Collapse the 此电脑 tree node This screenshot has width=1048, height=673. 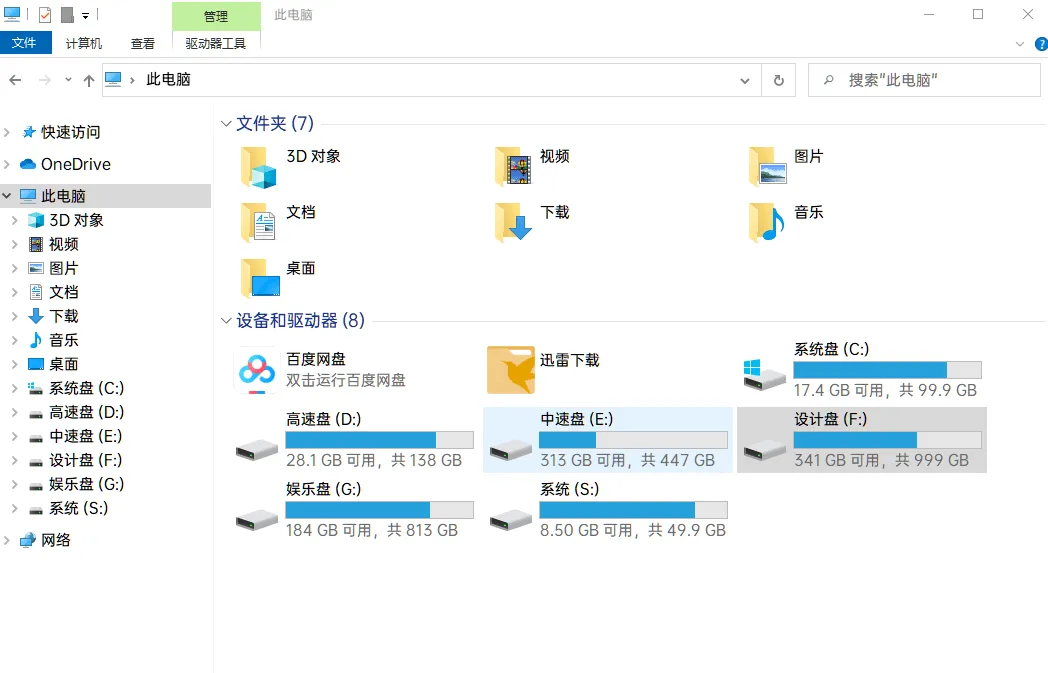[8, 195]
